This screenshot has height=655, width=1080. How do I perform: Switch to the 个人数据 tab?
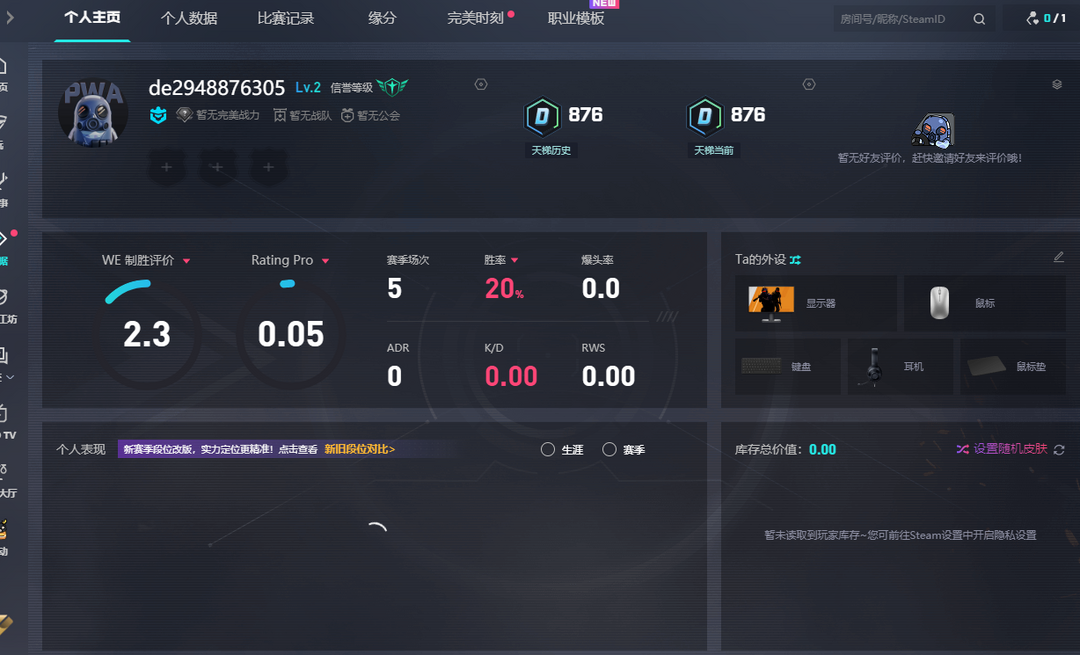click(x=189, y=18)
